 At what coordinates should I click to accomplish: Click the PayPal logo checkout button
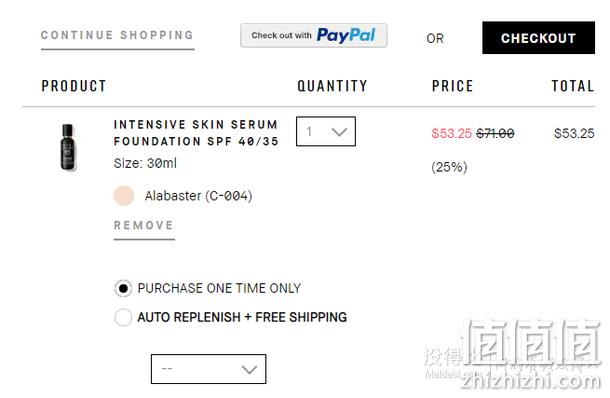[314, 35]
